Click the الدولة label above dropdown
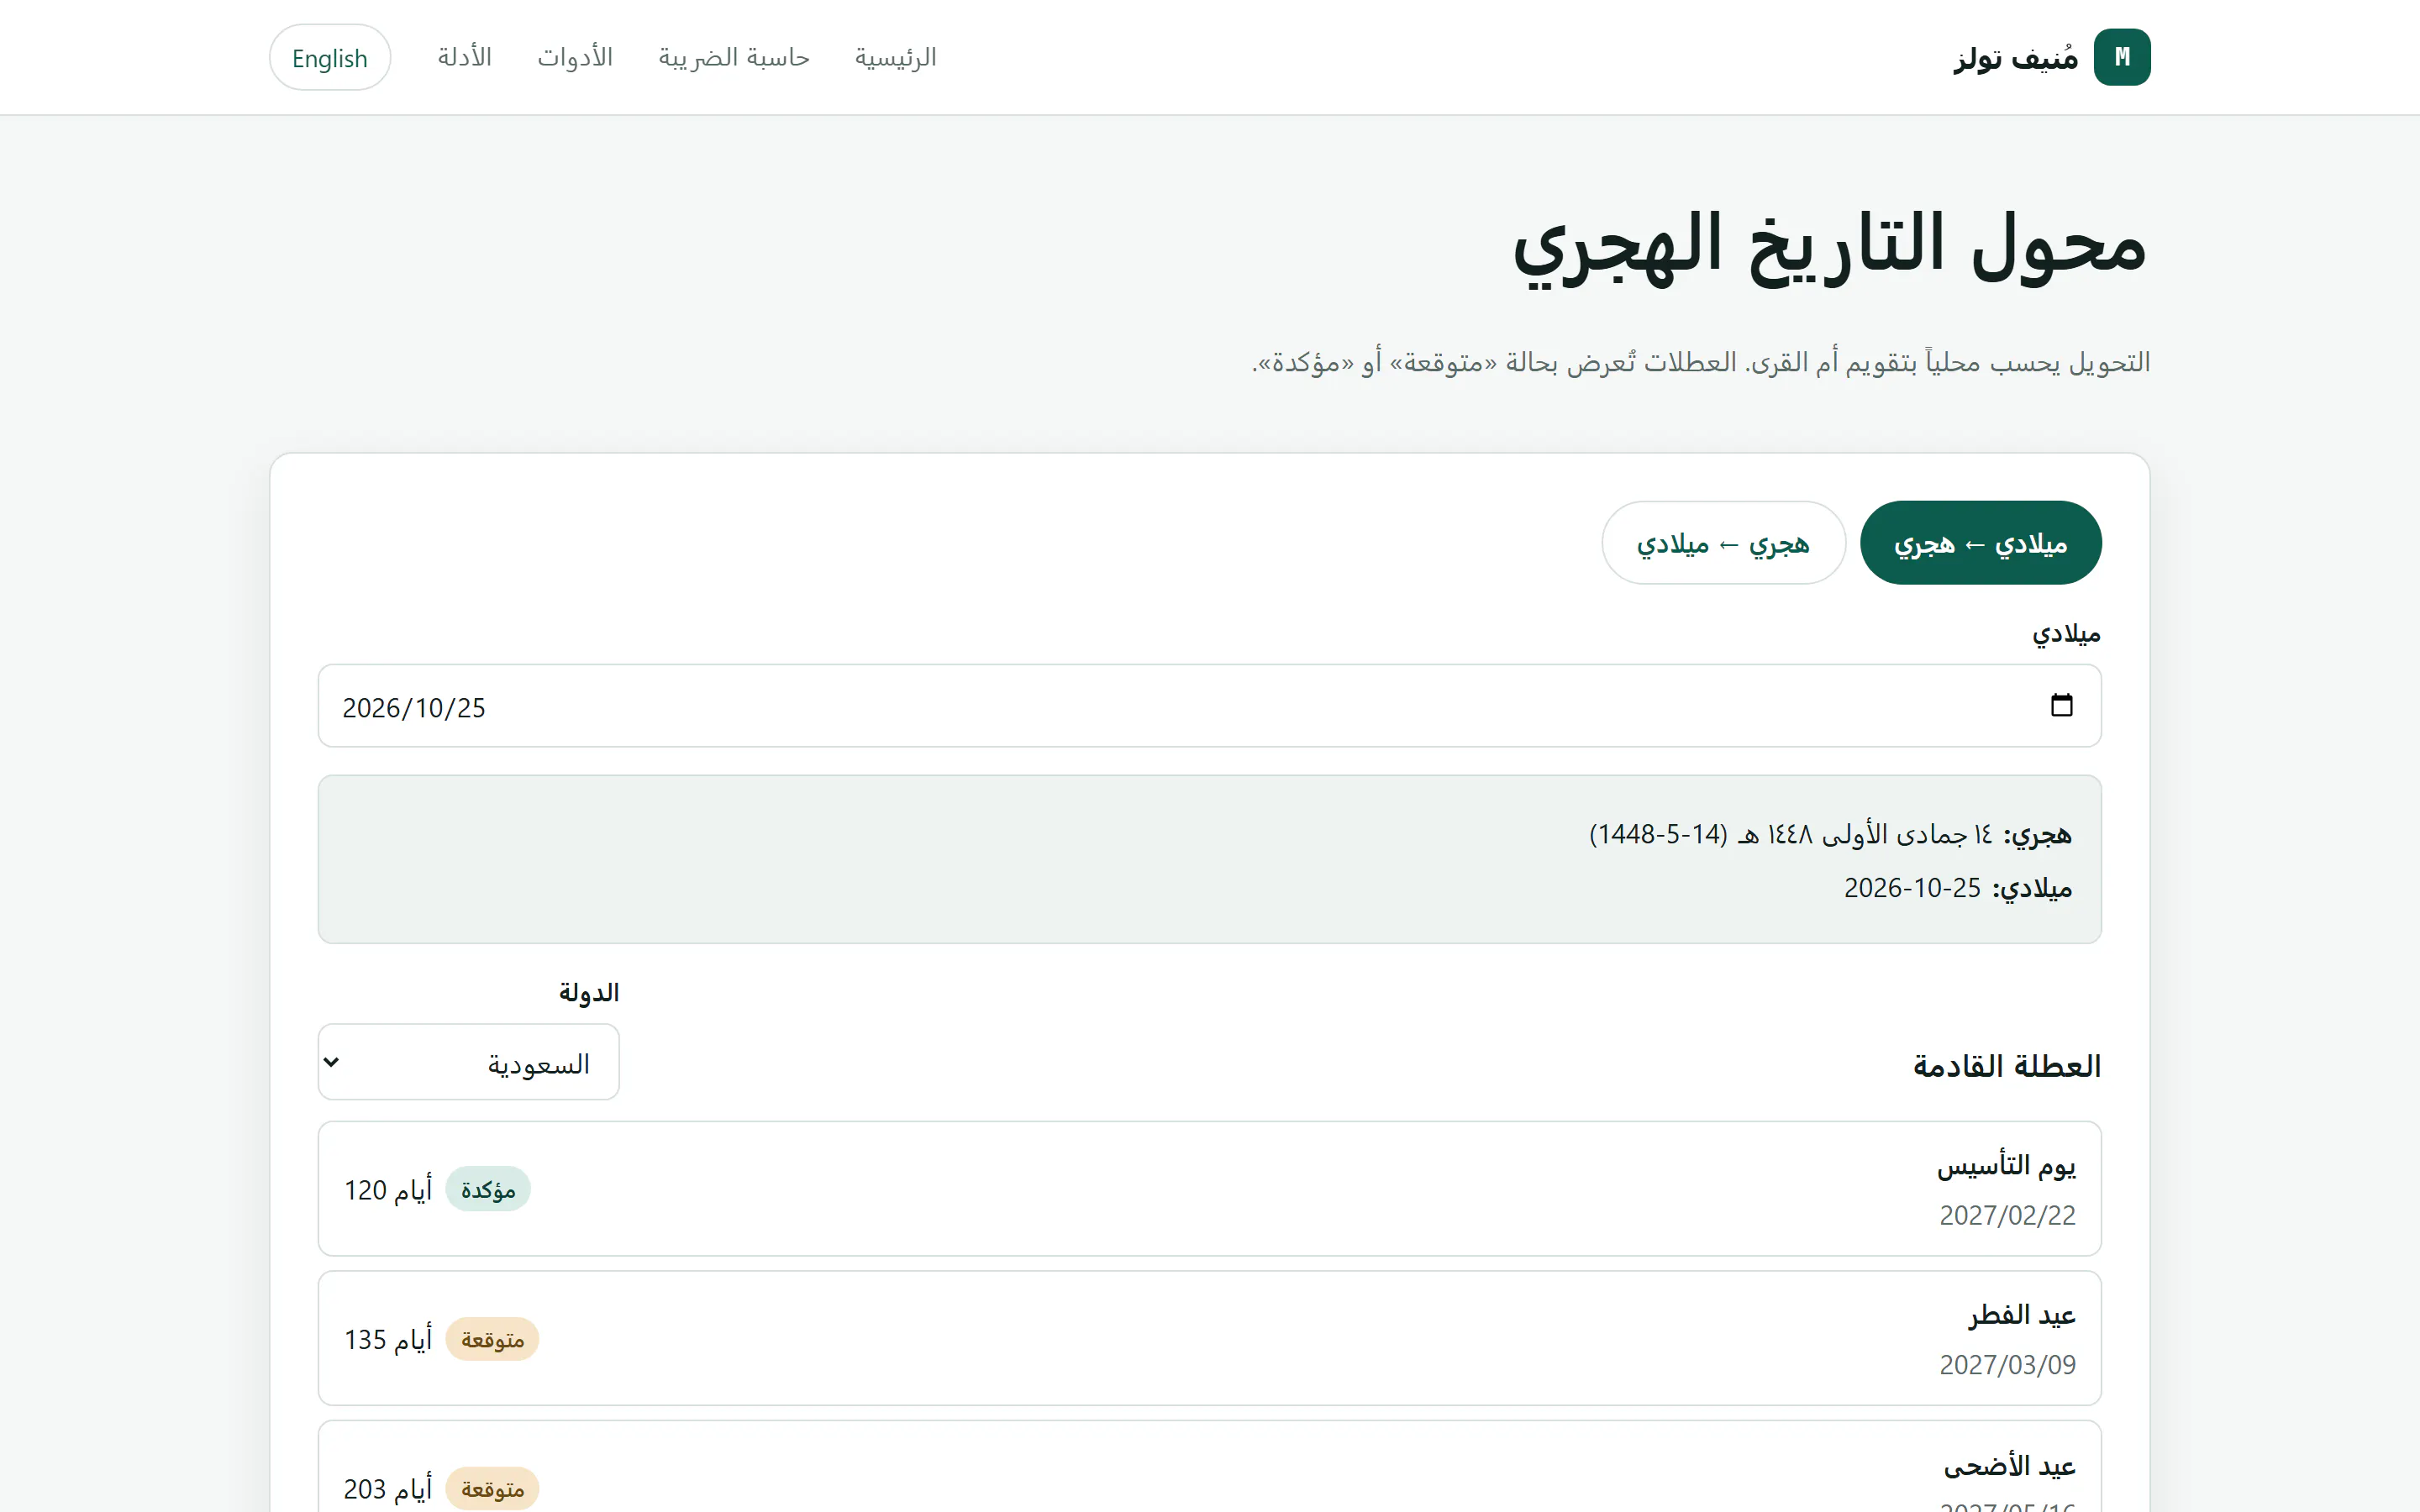Screen dimensions: 2420x1512 point(589,992)
